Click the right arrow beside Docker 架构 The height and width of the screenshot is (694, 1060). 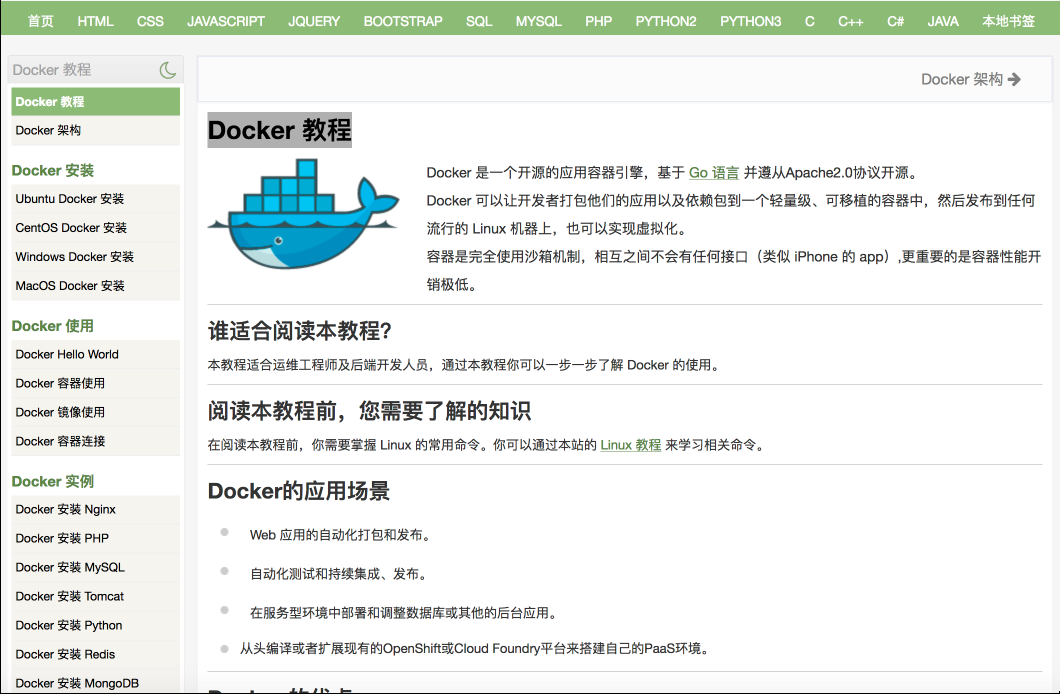pos(1014,80)
